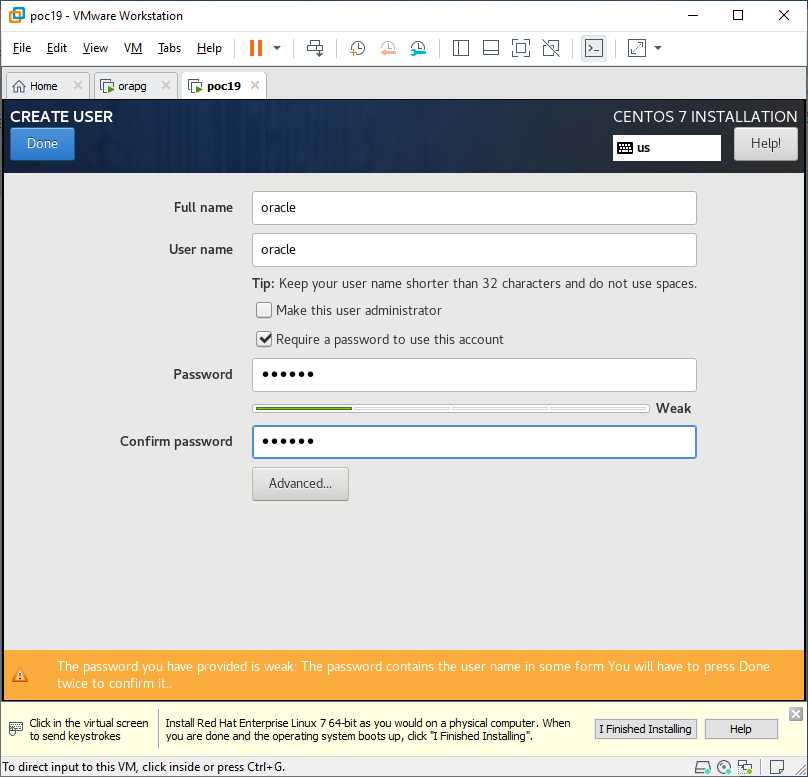Dismiss the install hint bar
This screenshot has width=808, height=777.
(x=796, y=714)
